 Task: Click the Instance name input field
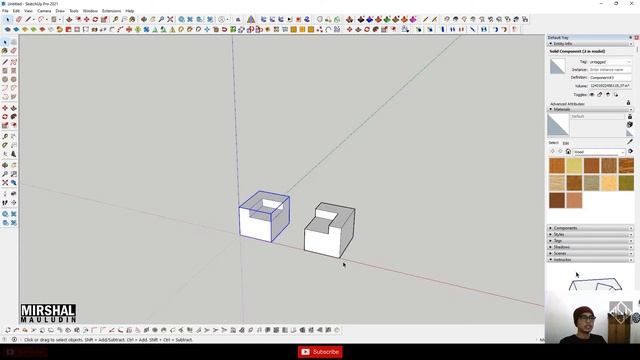(x=610, y=70)
